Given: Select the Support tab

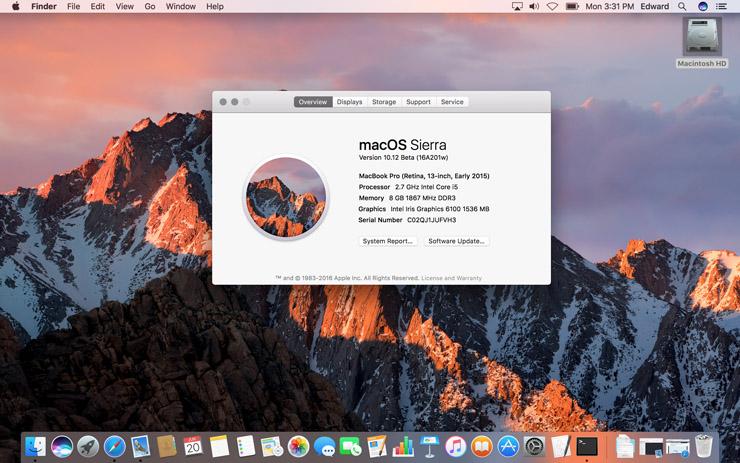Looking at the screenshot, I should [x=418, y=102].
